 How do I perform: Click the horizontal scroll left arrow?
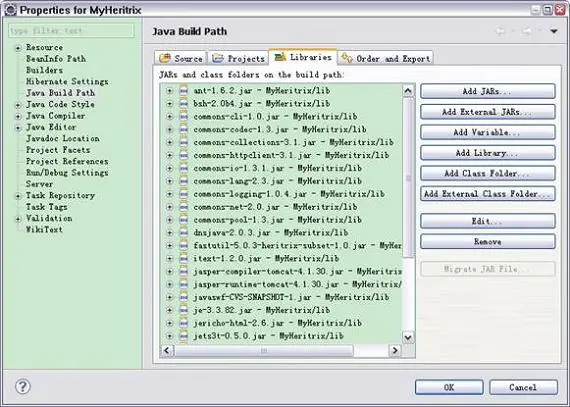pyautogui.click(x=167, y=350)
